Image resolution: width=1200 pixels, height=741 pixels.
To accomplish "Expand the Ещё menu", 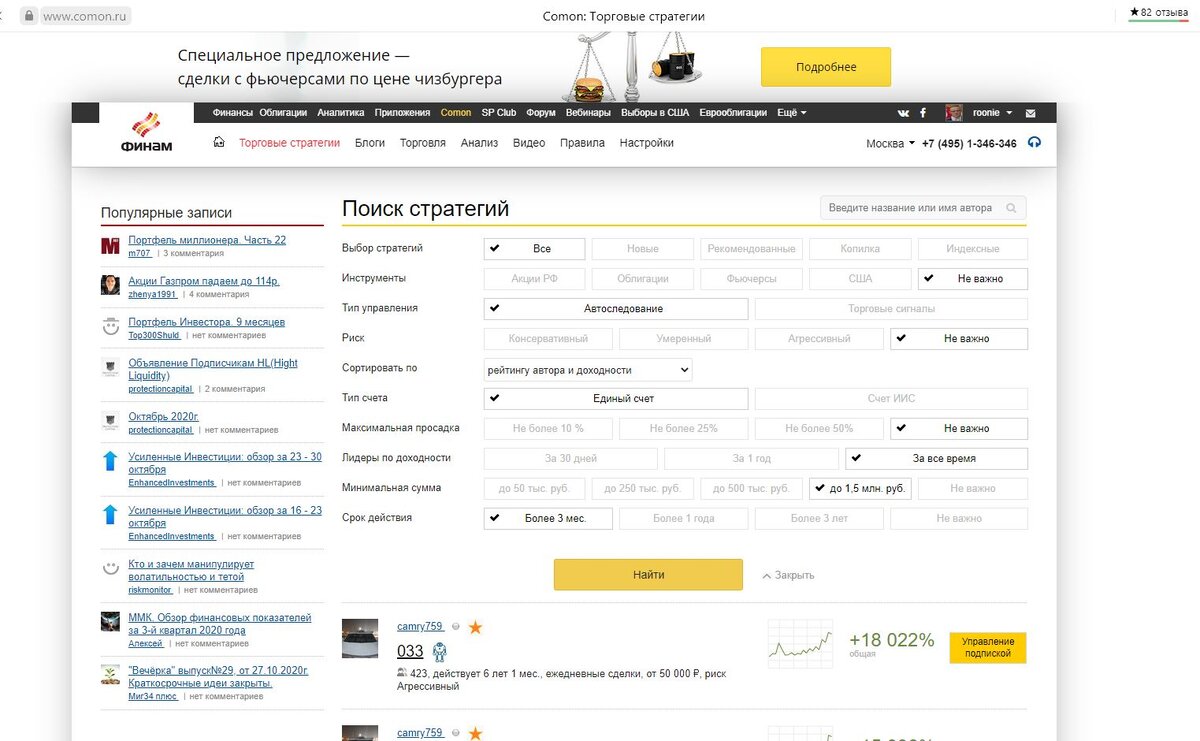I will [792, 113].
